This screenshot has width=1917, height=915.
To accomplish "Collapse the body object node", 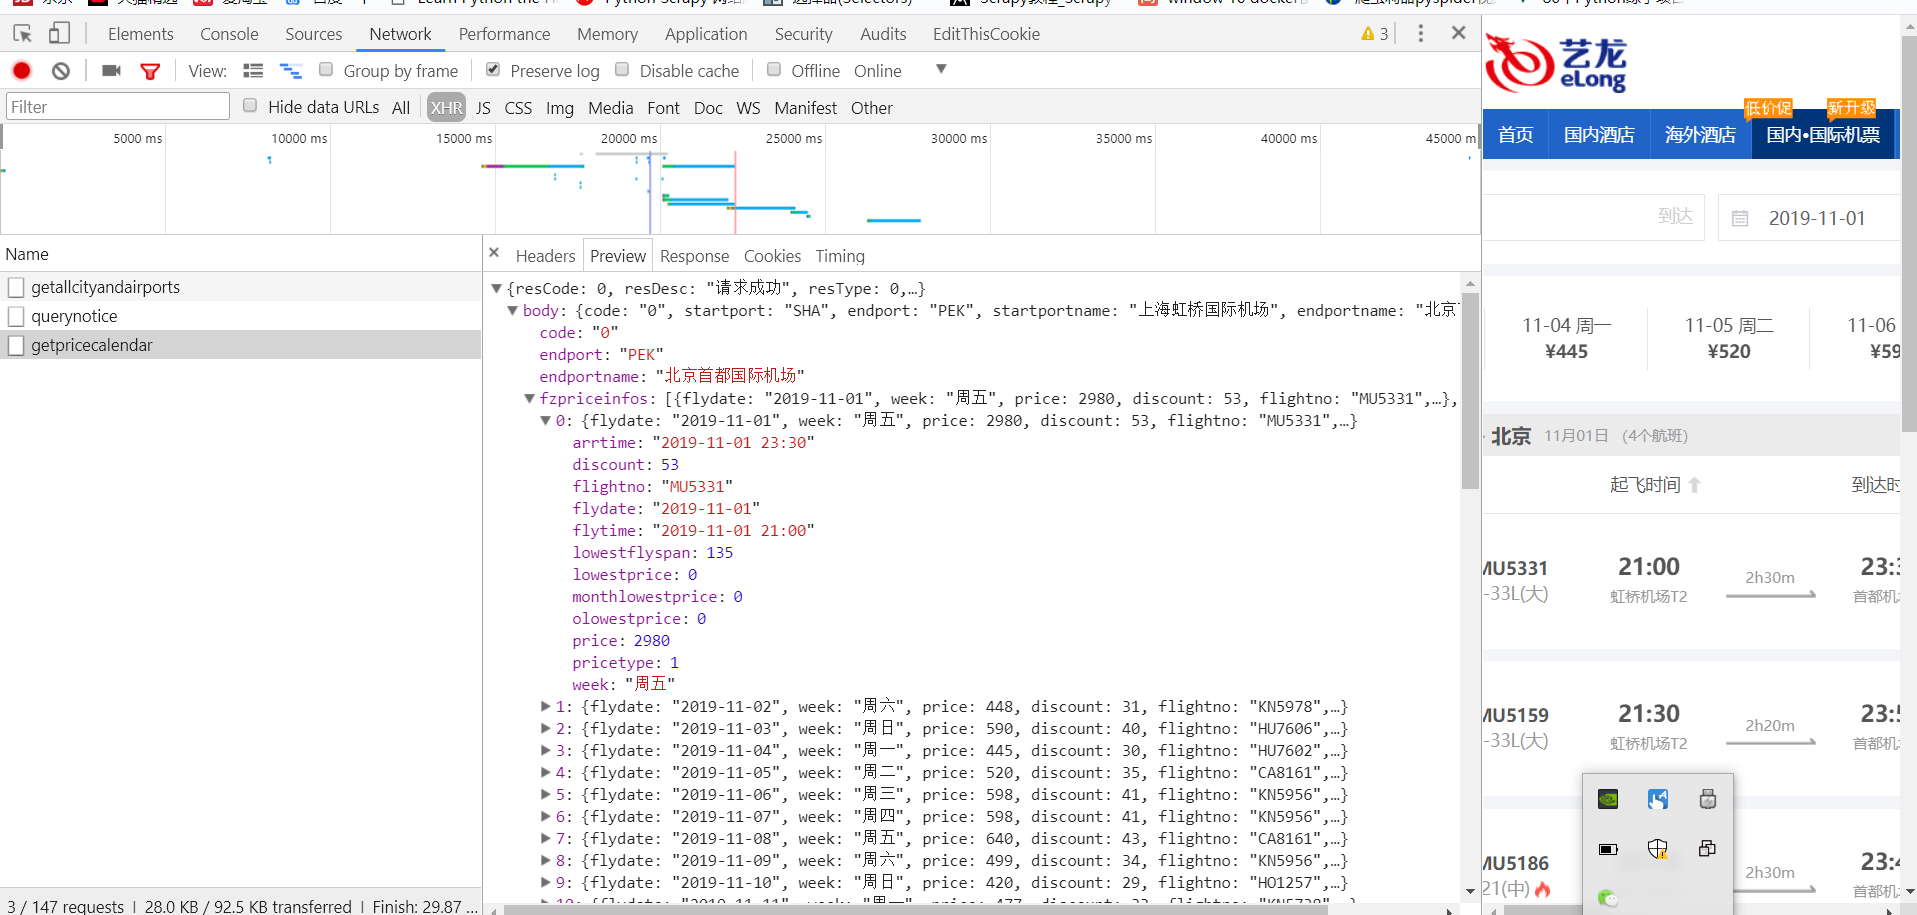I will pyautogui.click(x=512, y=310).
